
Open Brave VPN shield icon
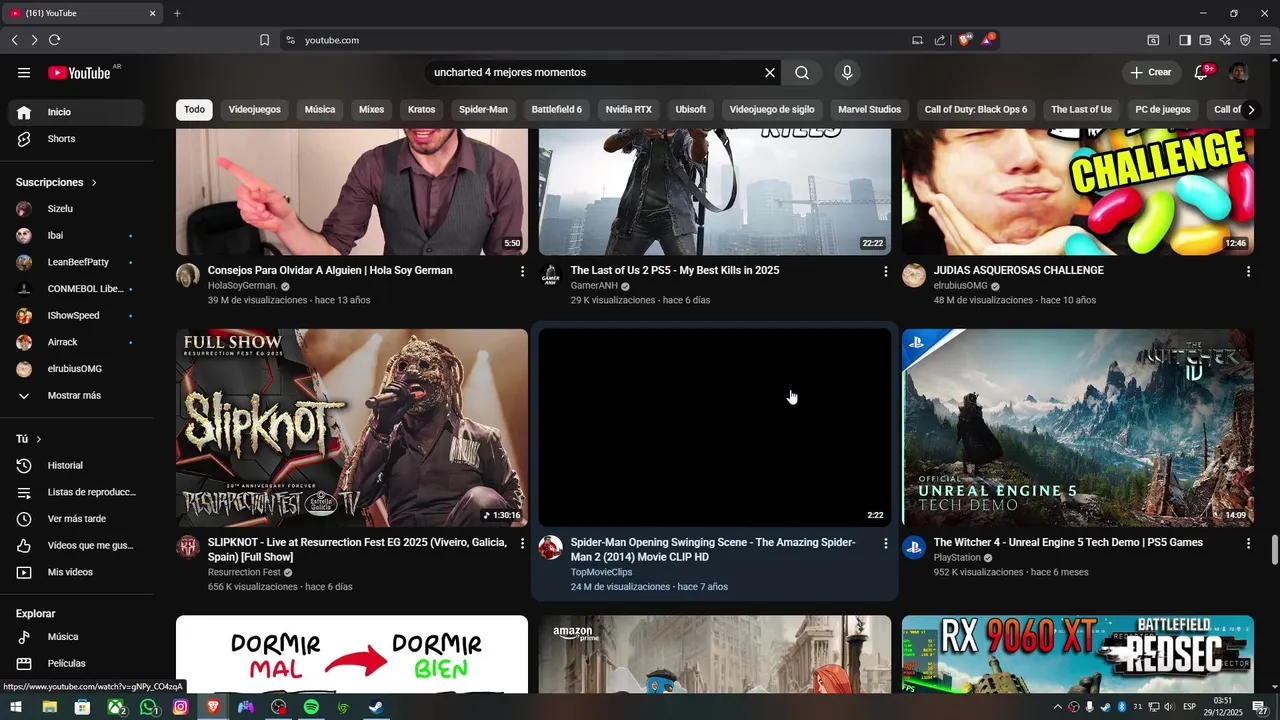tap(1245, 40)
